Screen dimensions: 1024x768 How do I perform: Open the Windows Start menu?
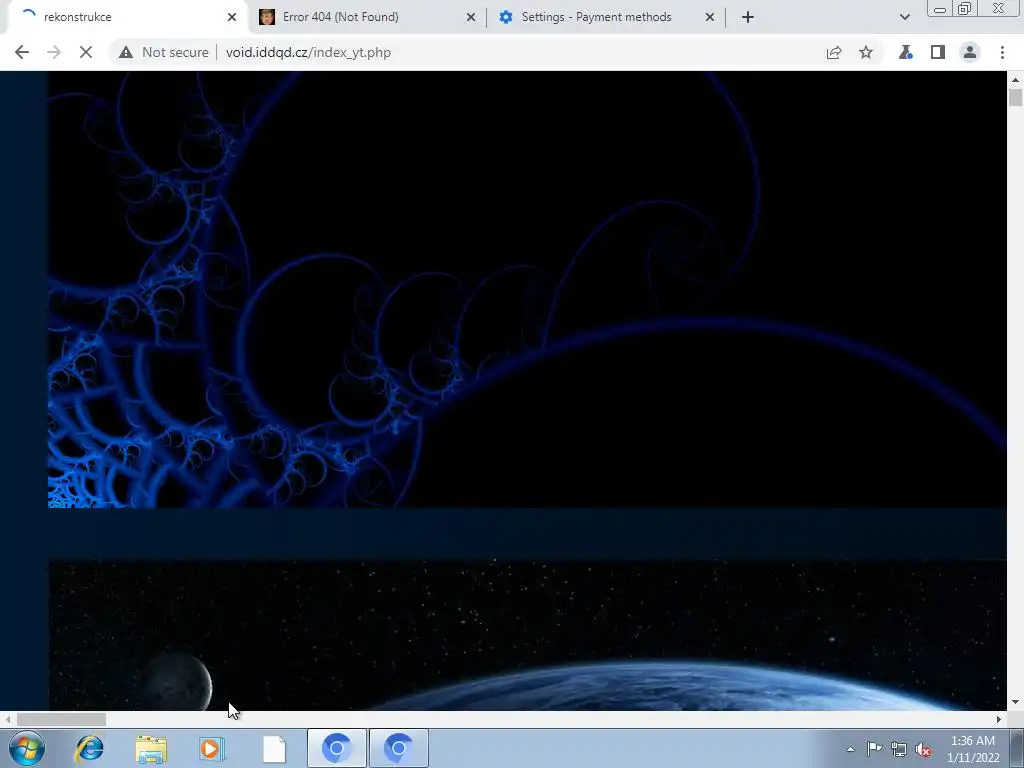pos(27,748)
